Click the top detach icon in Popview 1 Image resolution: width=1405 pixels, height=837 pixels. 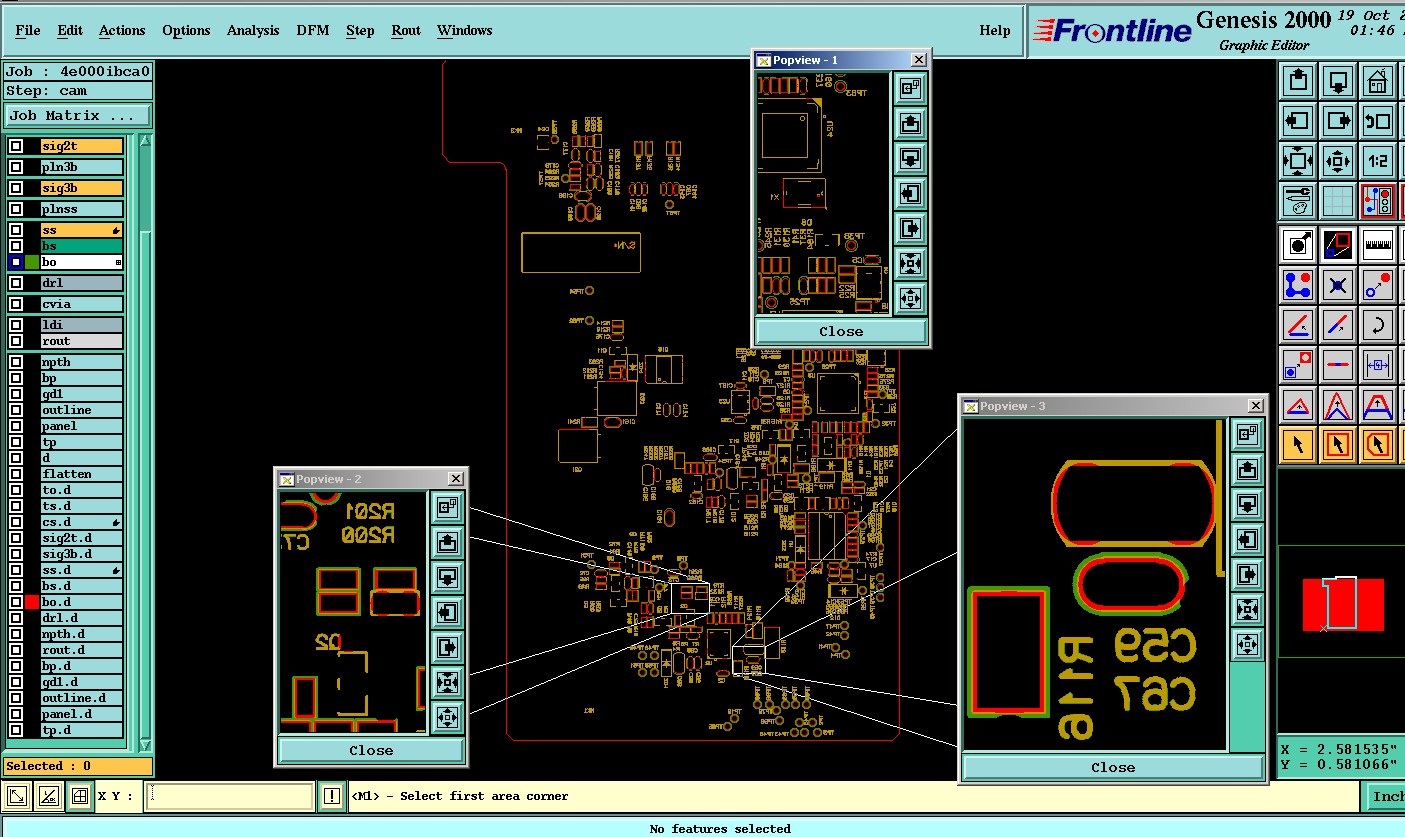coord(910,89)
